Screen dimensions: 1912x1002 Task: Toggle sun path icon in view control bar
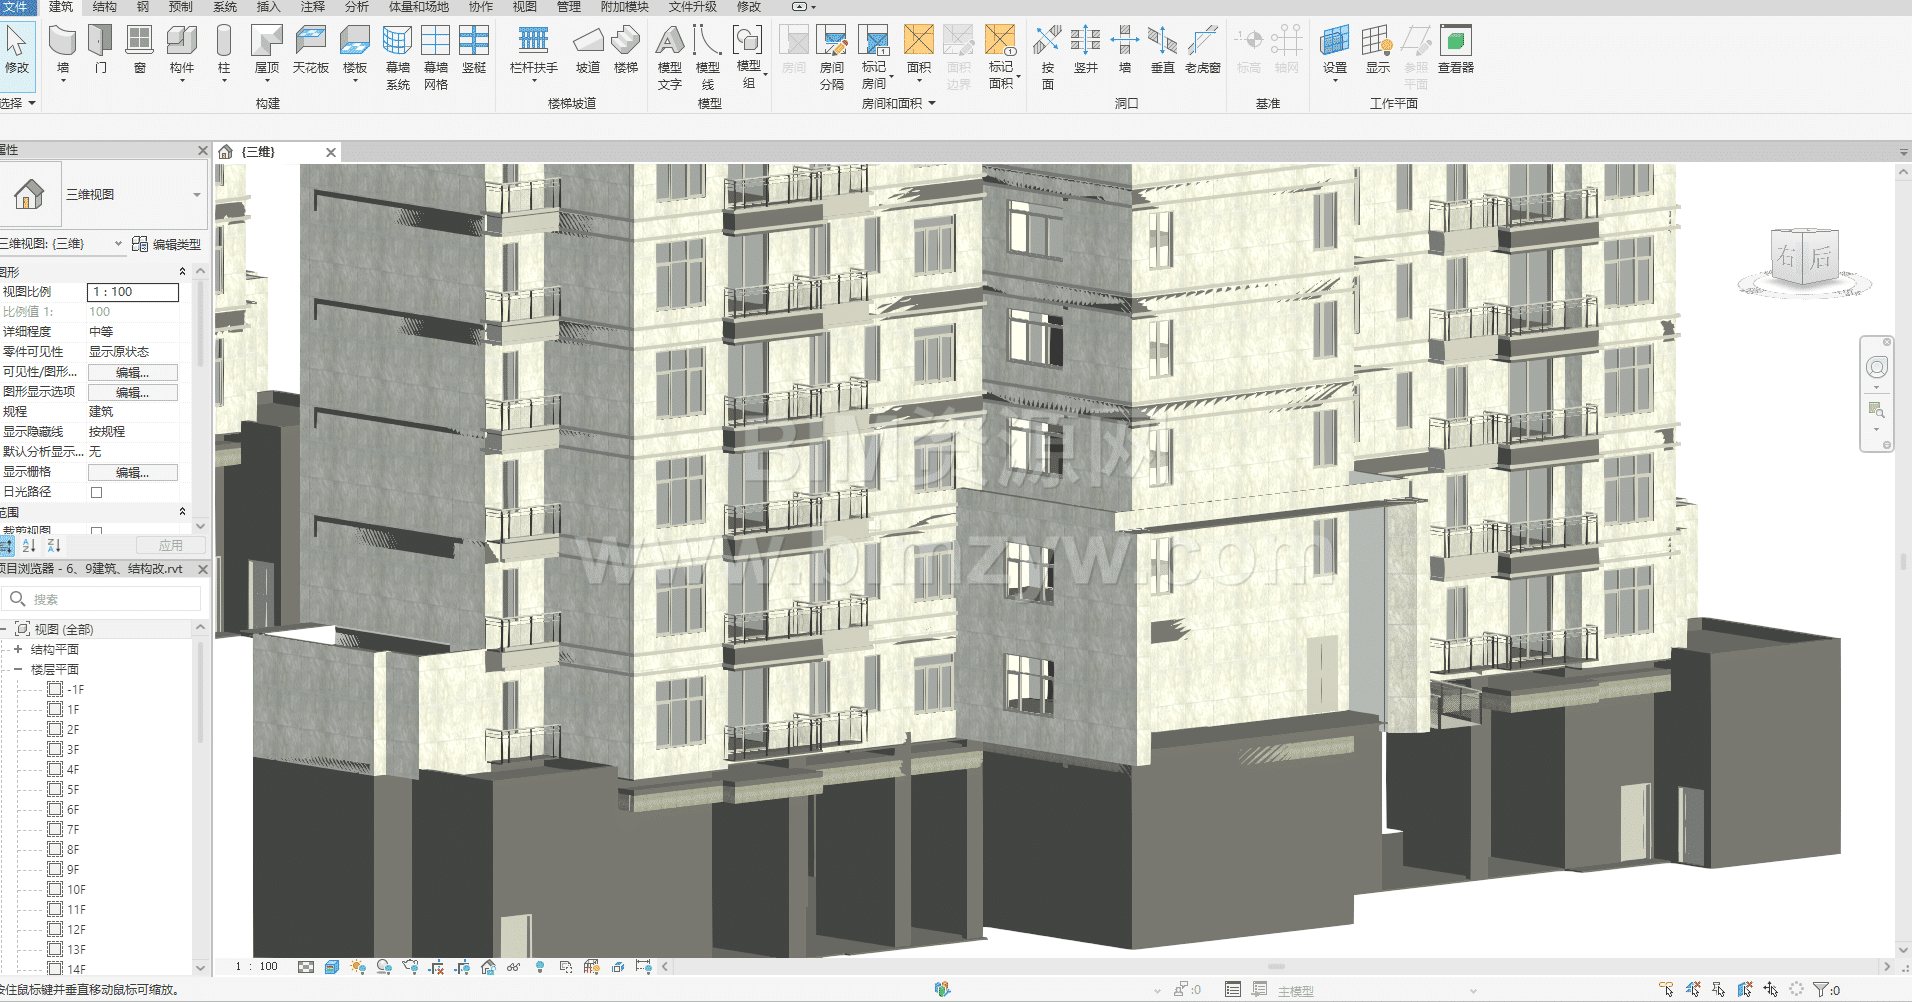[358, 967]
